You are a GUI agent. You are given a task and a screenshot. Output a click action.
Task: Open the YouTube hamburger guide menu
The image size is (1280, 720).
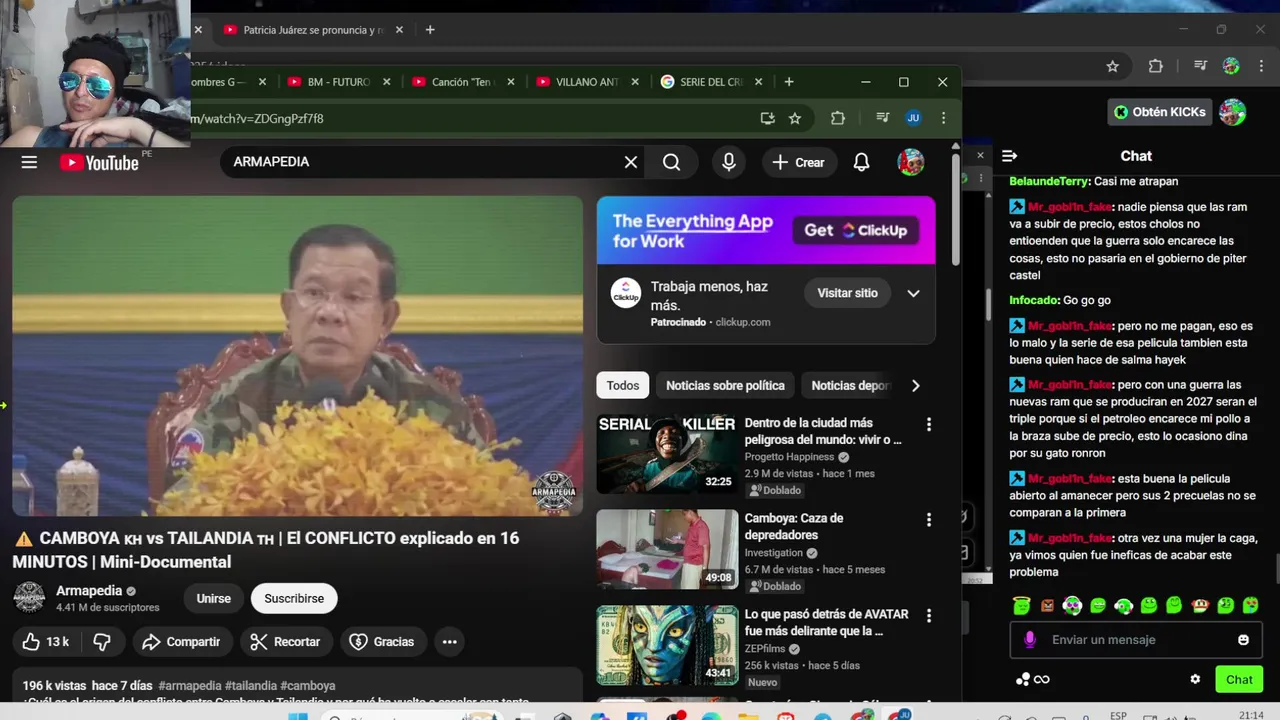point(29,162)
